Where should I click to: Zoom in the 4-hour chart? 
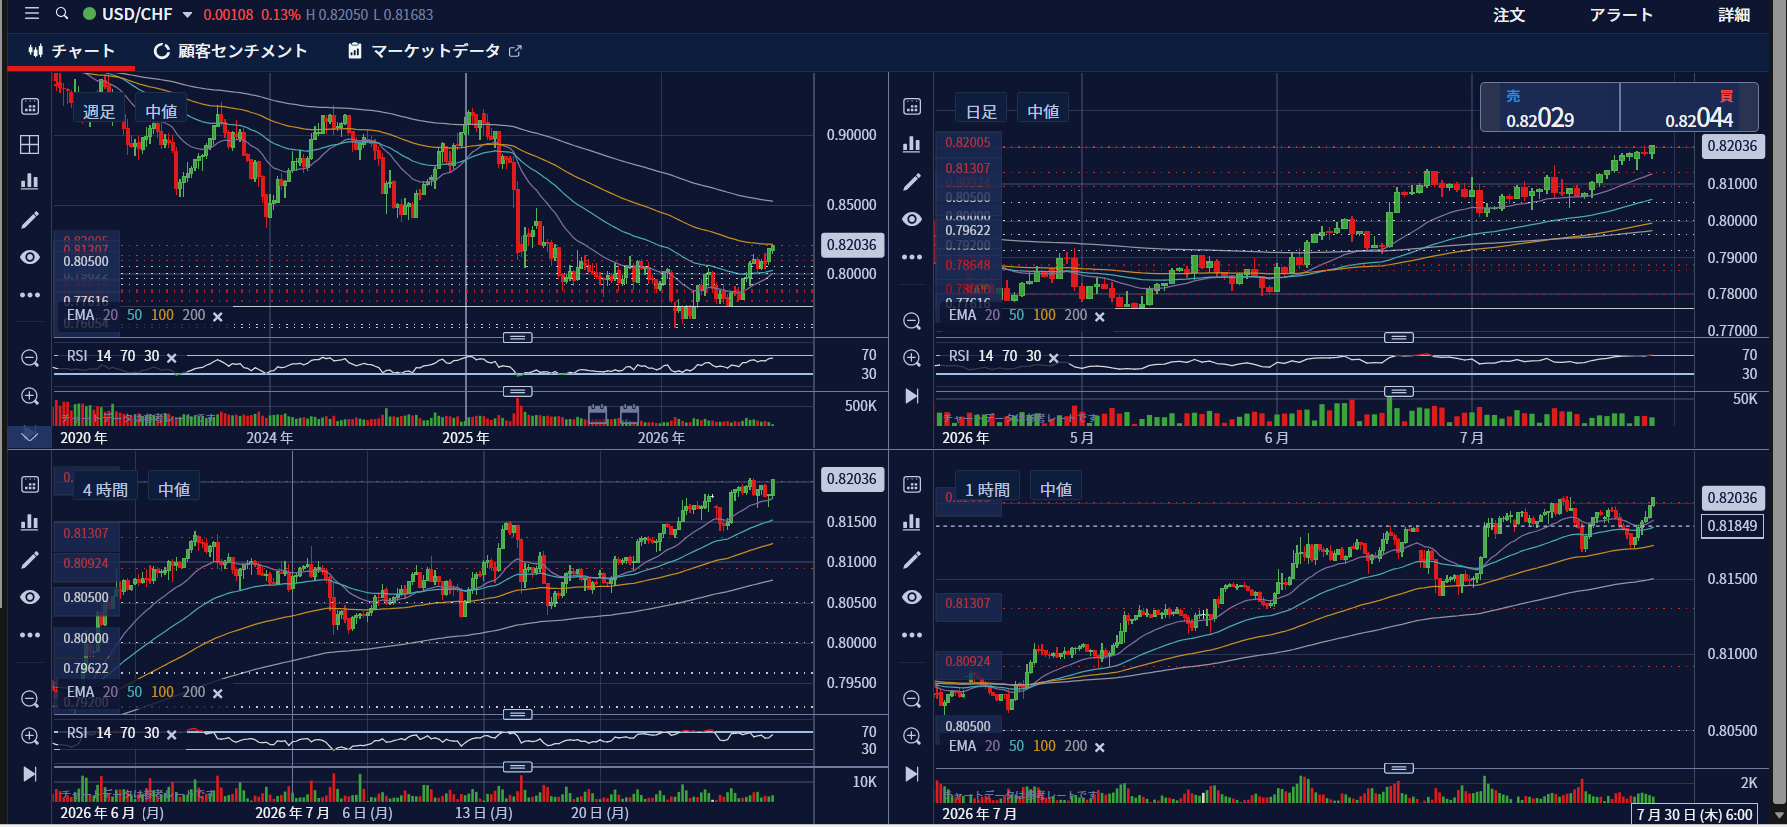tap(30, 736)
